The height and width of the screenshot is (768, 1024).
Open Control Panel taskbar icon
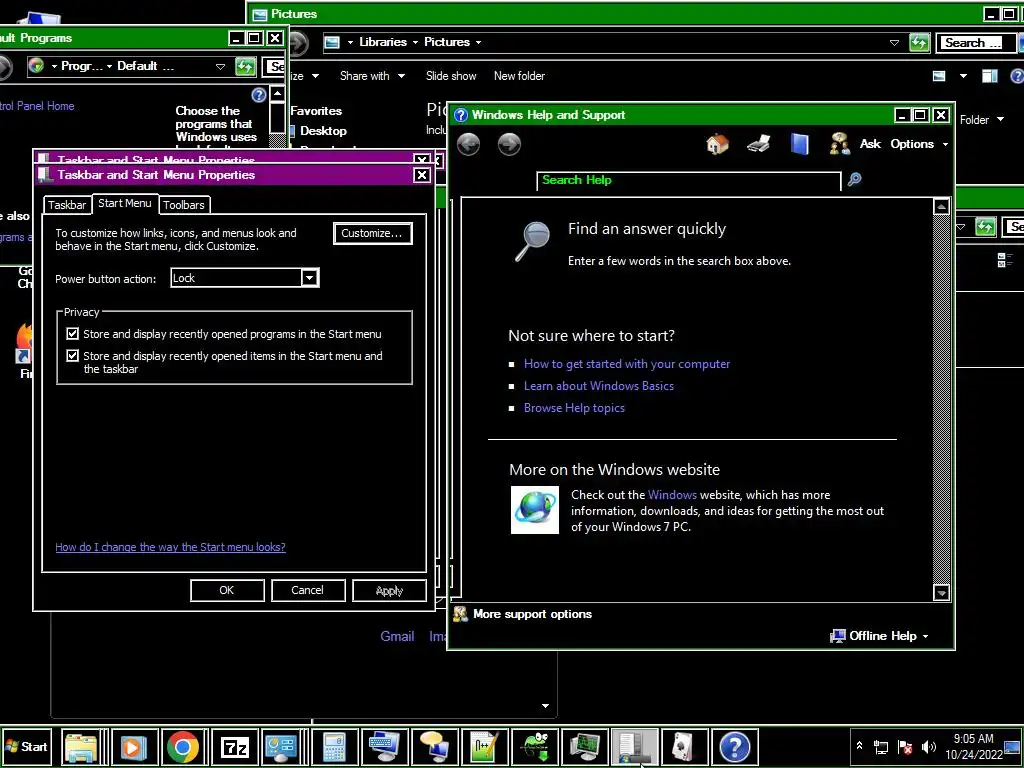point(281,746)
